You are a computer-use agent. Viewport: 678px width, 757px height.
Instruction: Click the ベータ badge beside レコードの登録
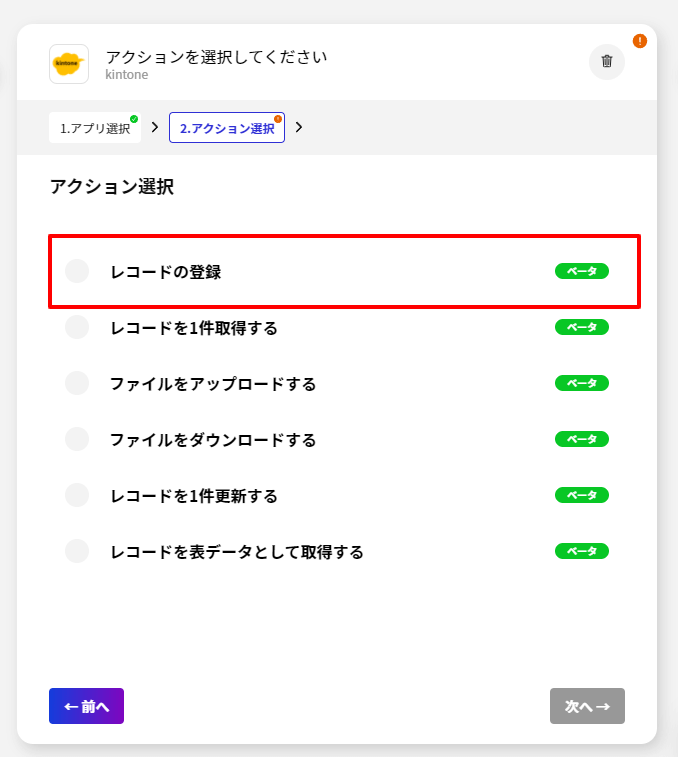tap(582, 271)
